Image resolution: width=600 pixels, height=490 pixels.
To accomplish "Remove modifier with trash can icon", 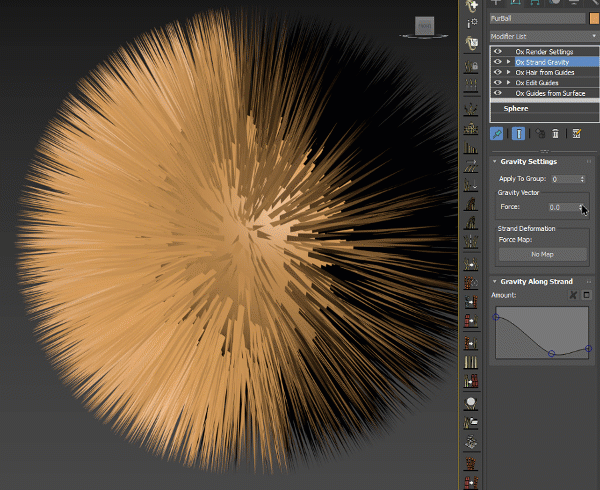I will [x=555, y=132].
